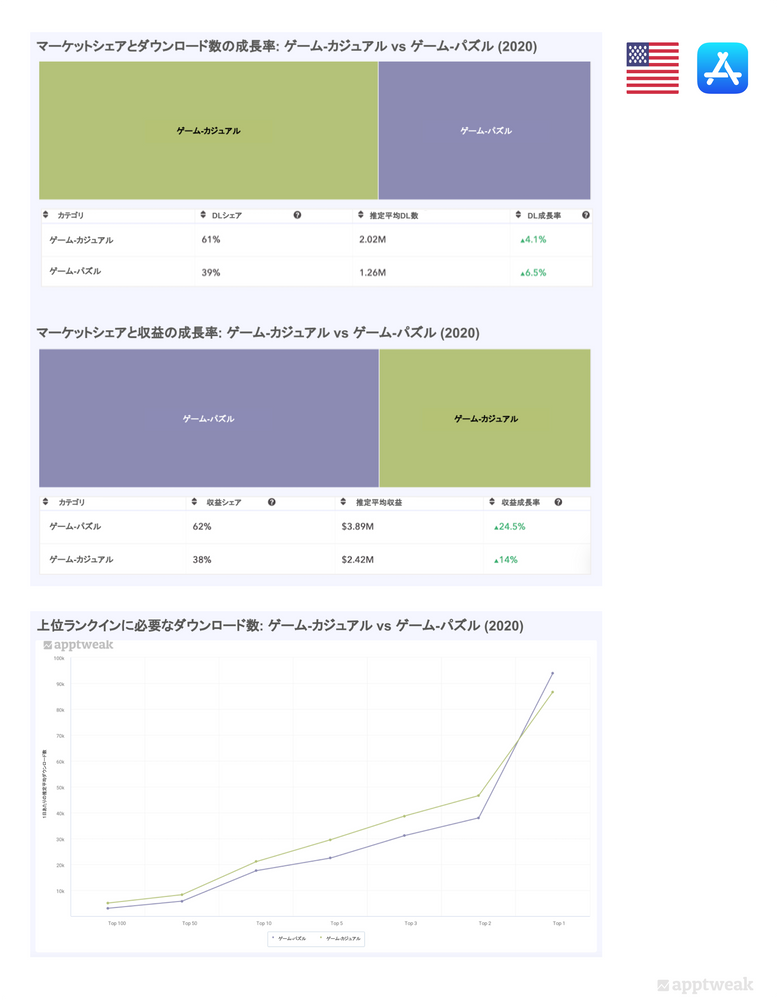Open the help tooltip beside 収益成長率

558,502
